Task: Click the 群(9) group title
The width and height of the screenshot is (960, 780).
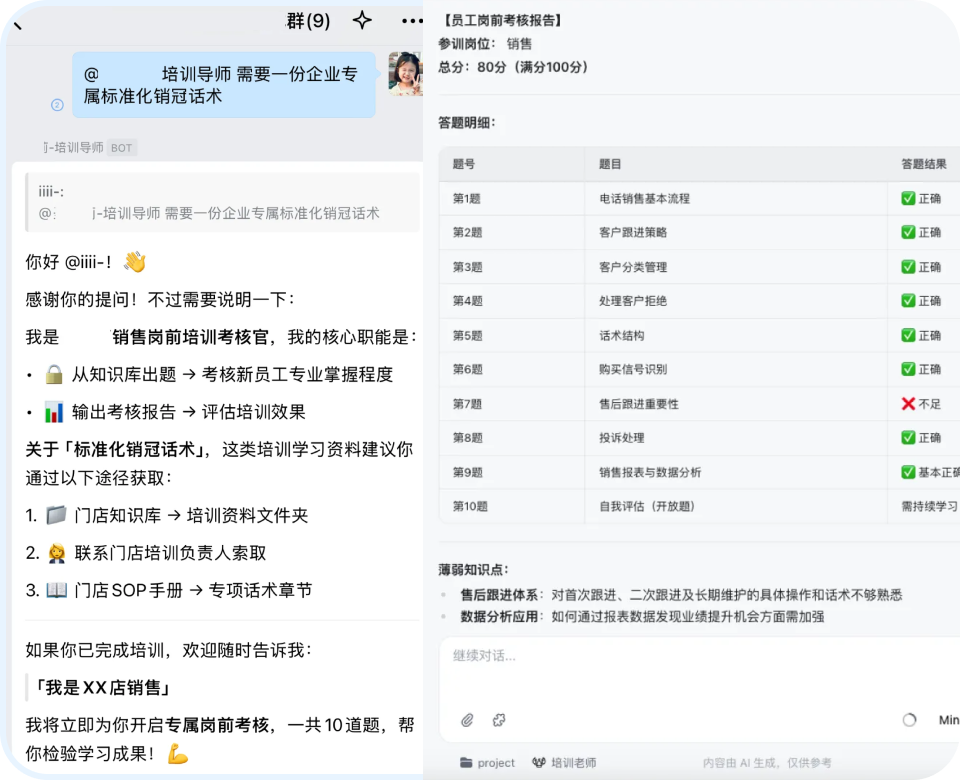Action: [x=309, y=21]
